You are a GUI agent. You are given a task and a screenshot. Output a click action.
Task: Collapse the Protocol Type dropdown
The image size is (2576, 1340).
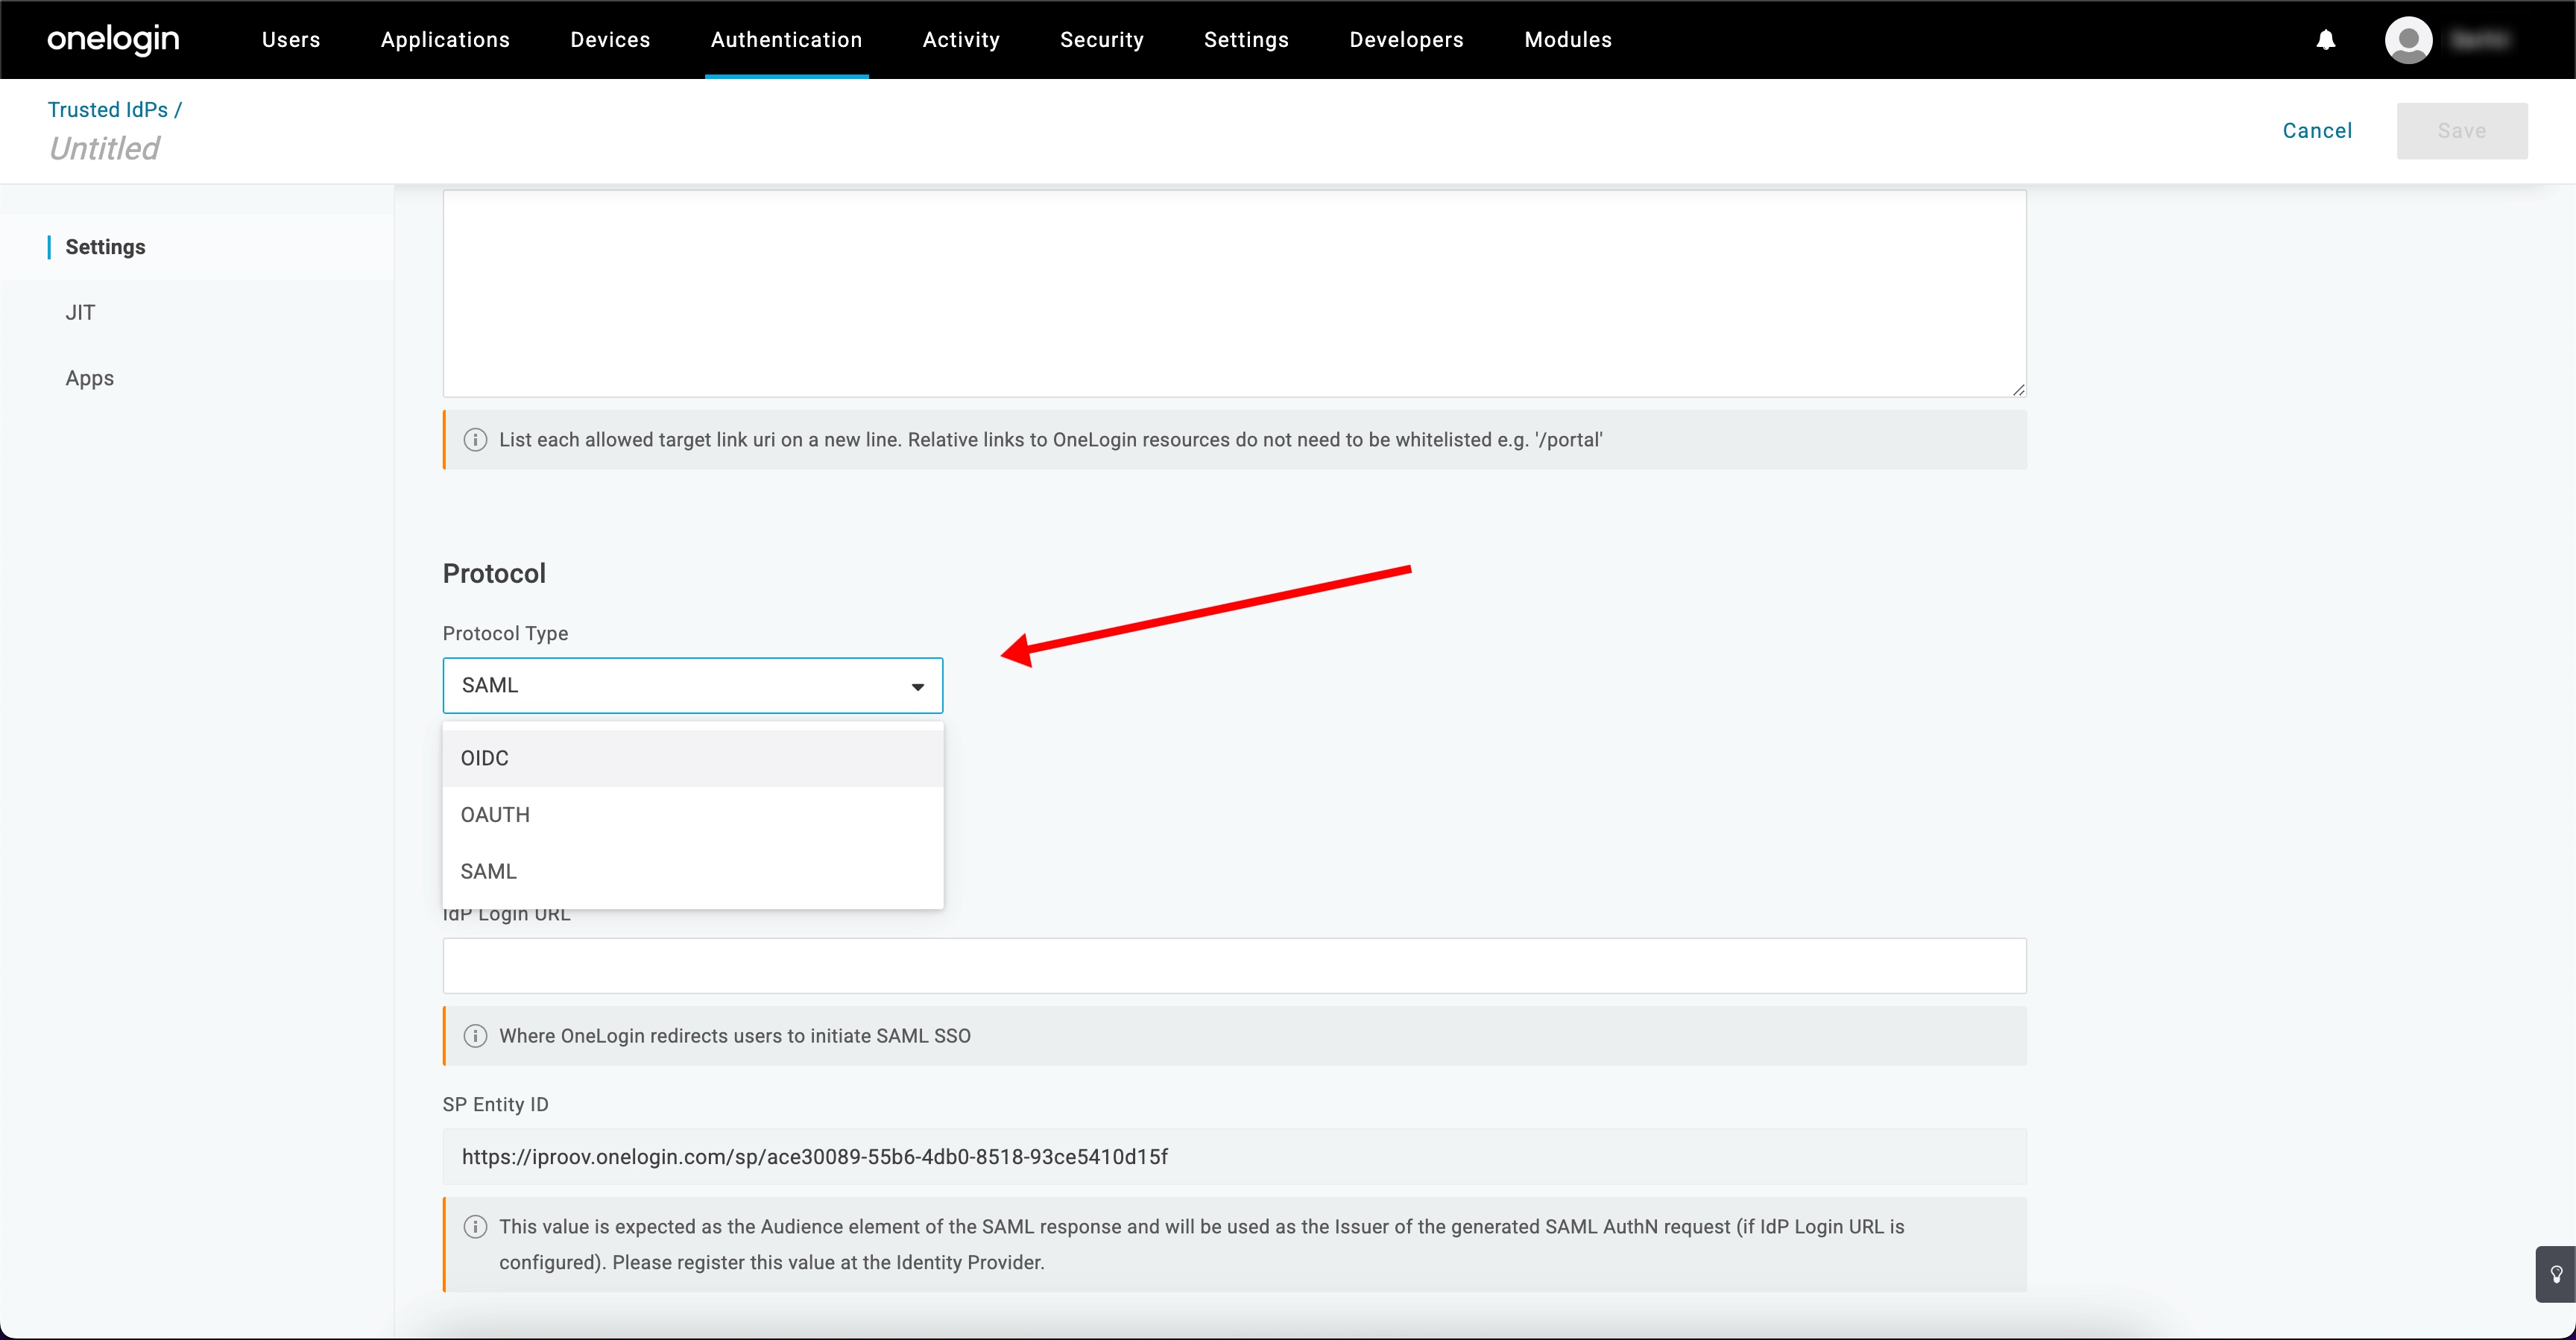(692, 686)
